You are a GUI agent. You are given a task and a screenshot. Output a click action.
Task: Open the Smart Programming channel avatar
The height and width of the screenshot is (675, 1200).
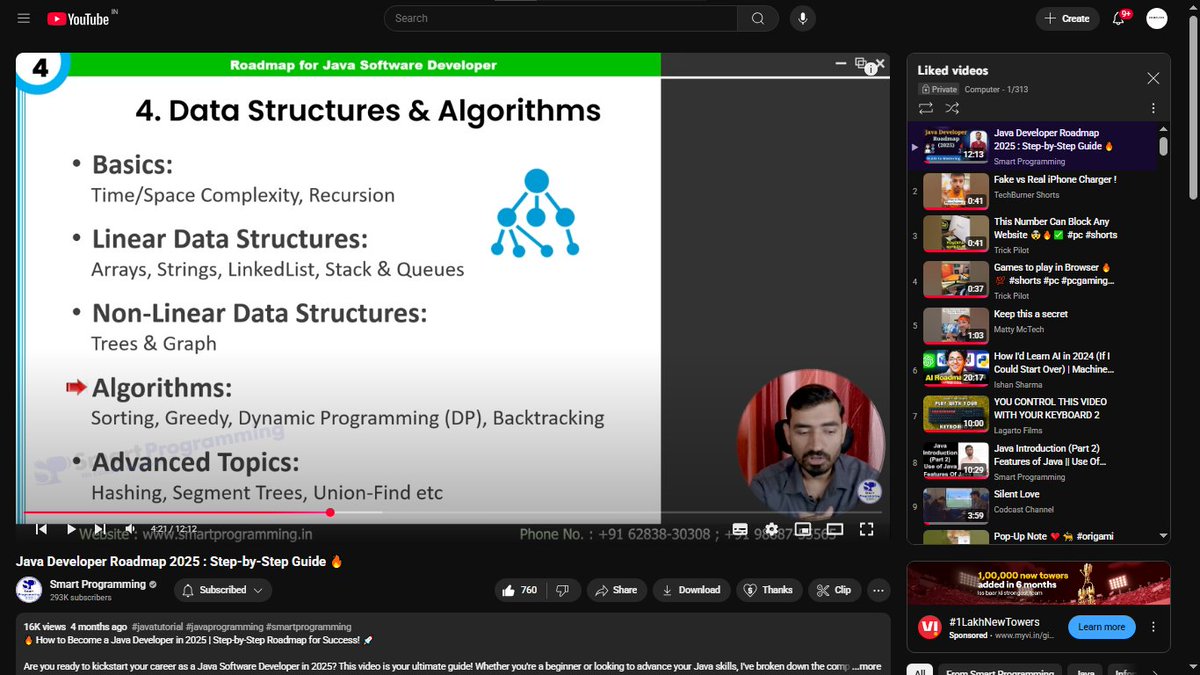29,589
